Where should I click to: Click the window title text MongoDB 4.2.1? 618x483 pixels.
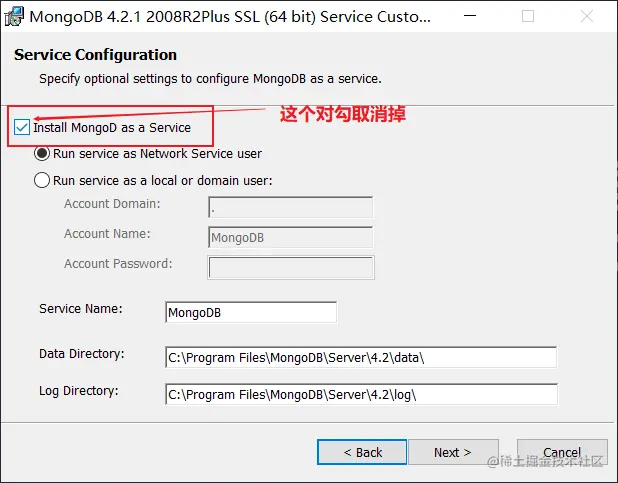[230, 17]
